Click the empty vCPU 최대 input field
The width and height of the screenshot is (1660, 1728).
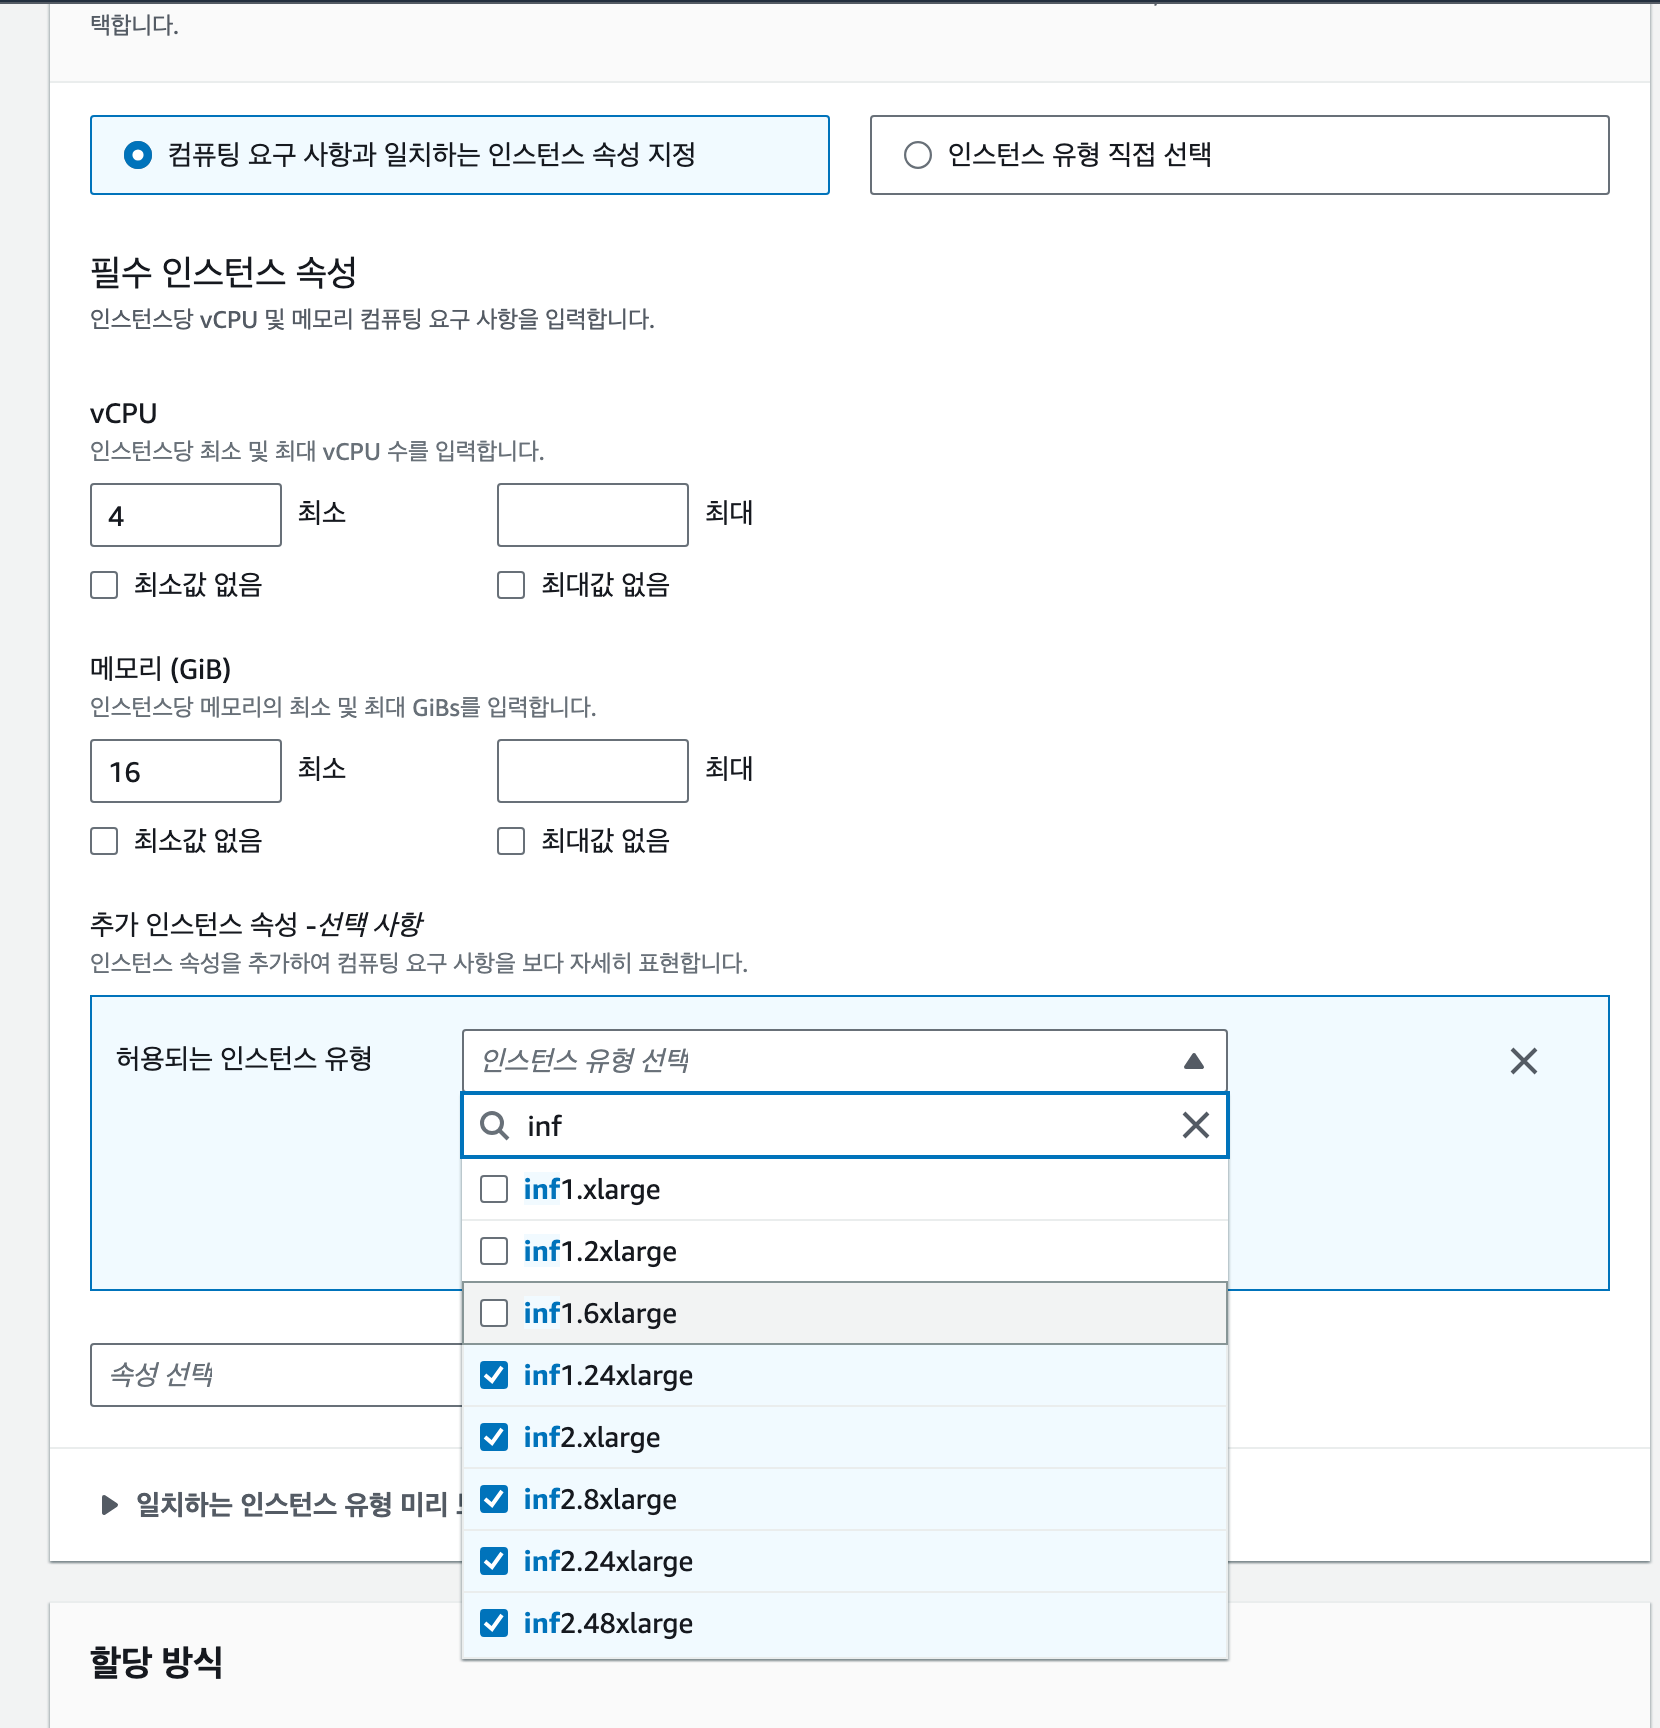click(593, 515)
